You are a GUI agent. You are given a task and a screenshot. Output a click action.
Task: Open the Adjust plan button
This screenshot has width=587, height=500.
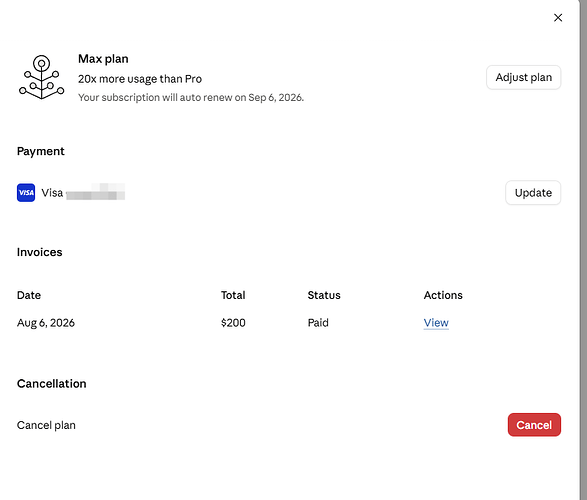[x=523, y=77]
